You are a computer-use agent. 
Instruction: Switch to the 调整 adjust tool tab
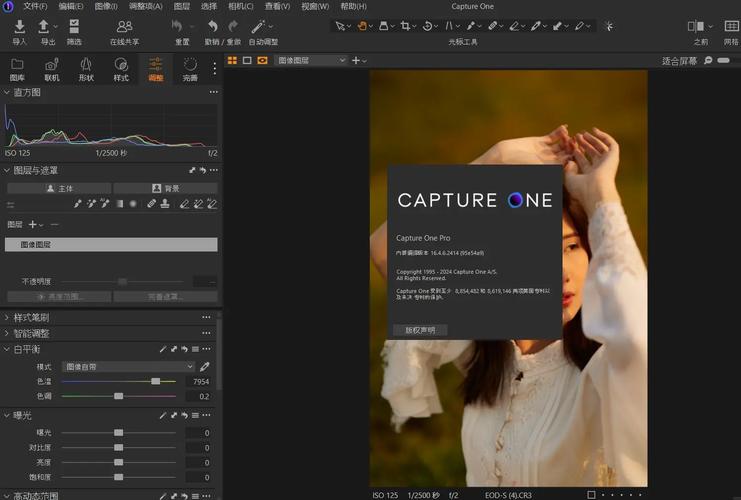tap(155, 69)
